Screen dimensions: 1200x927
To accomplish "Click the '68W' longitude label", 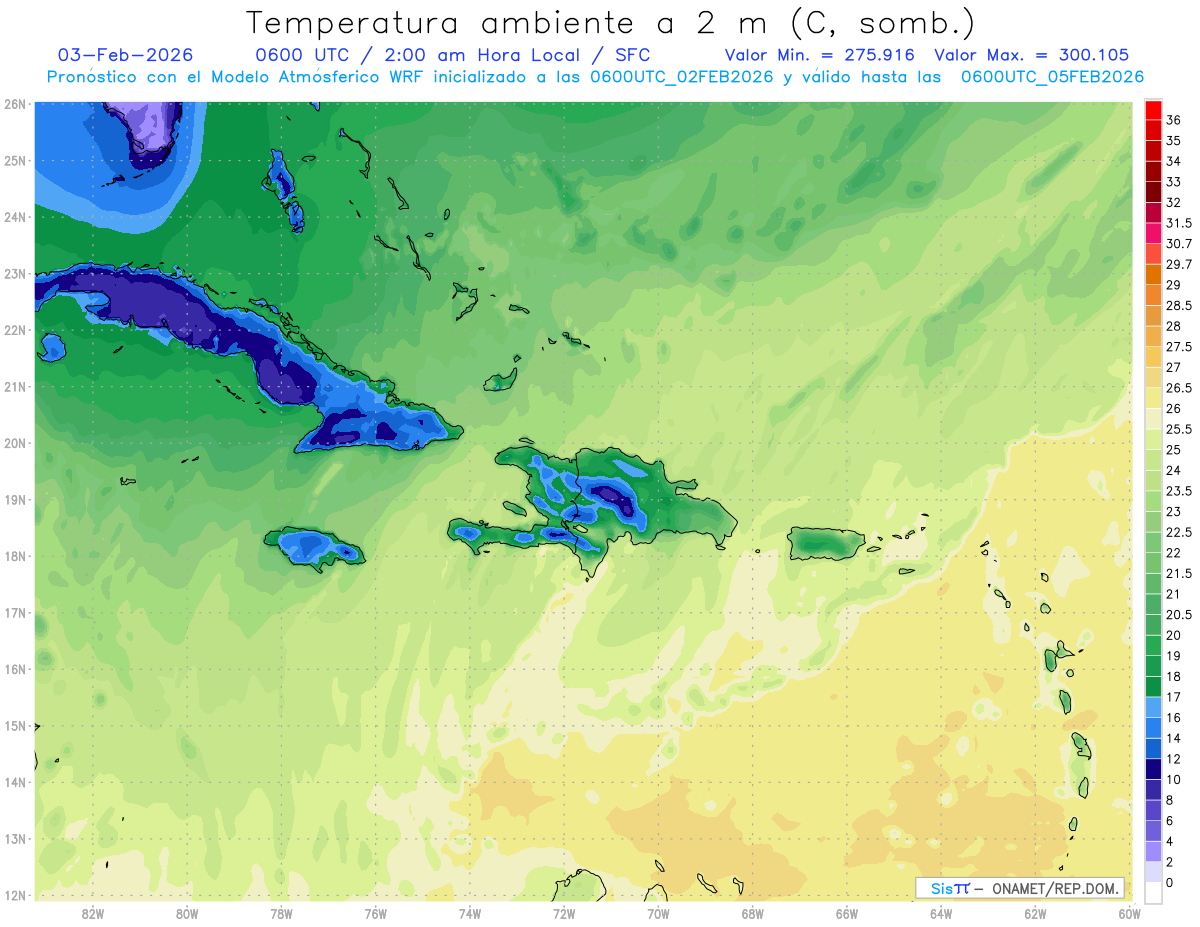I will [x=752, y=913].
